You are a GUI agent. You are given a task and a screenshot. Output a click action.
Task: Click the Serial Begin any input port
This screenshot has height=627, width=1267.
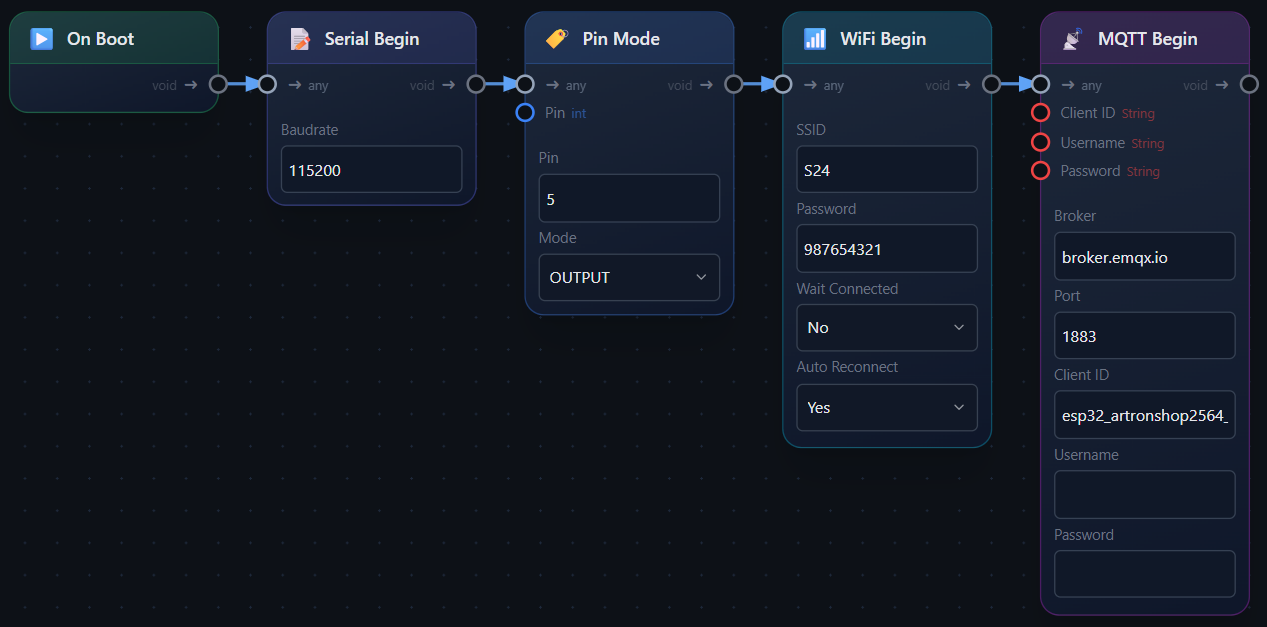[267, 84]
